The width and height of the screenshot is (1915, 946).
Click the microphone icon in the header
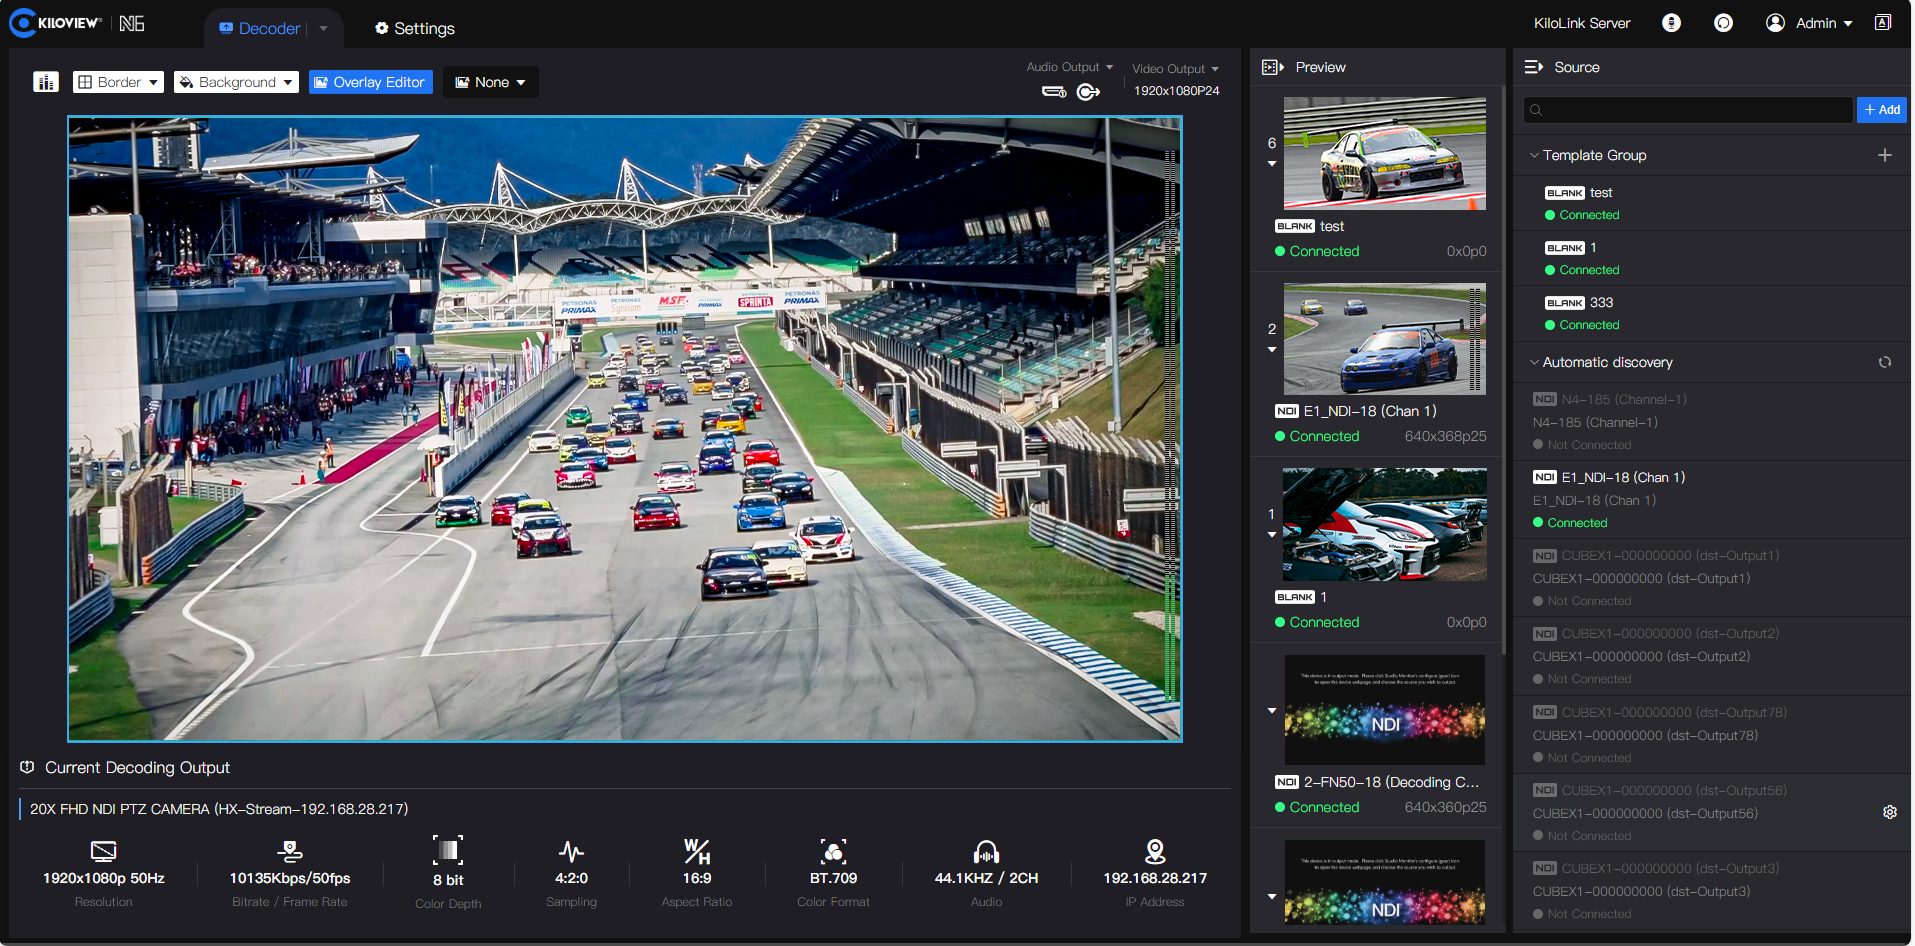pos(1671,23)
